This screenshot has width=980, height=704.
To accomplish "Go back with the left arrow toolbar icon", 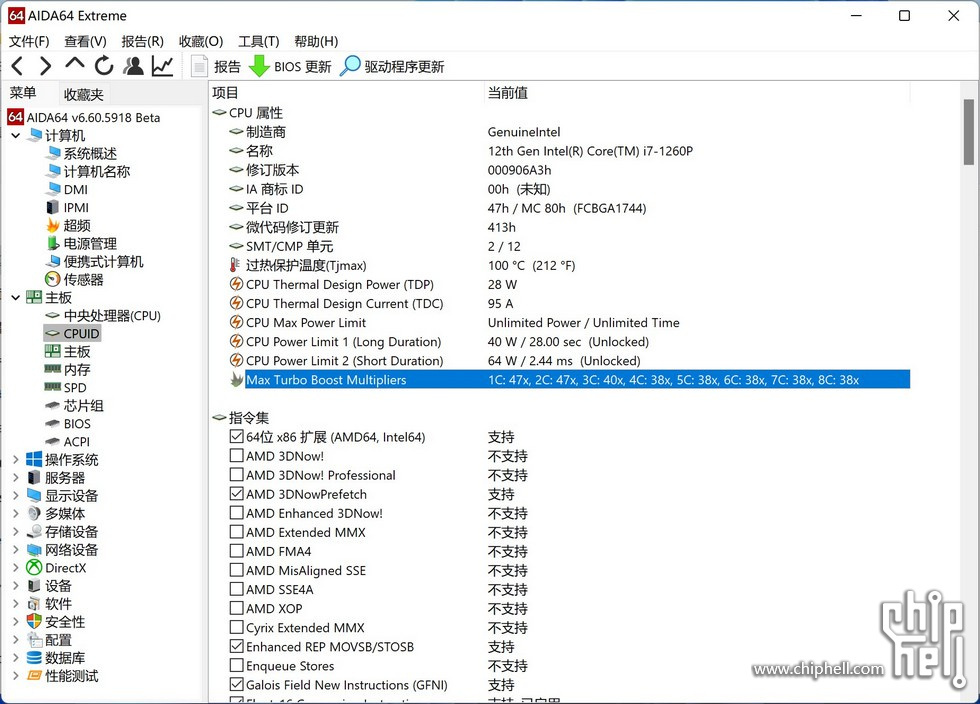I will pyautogui.click(x=18, y=66).
